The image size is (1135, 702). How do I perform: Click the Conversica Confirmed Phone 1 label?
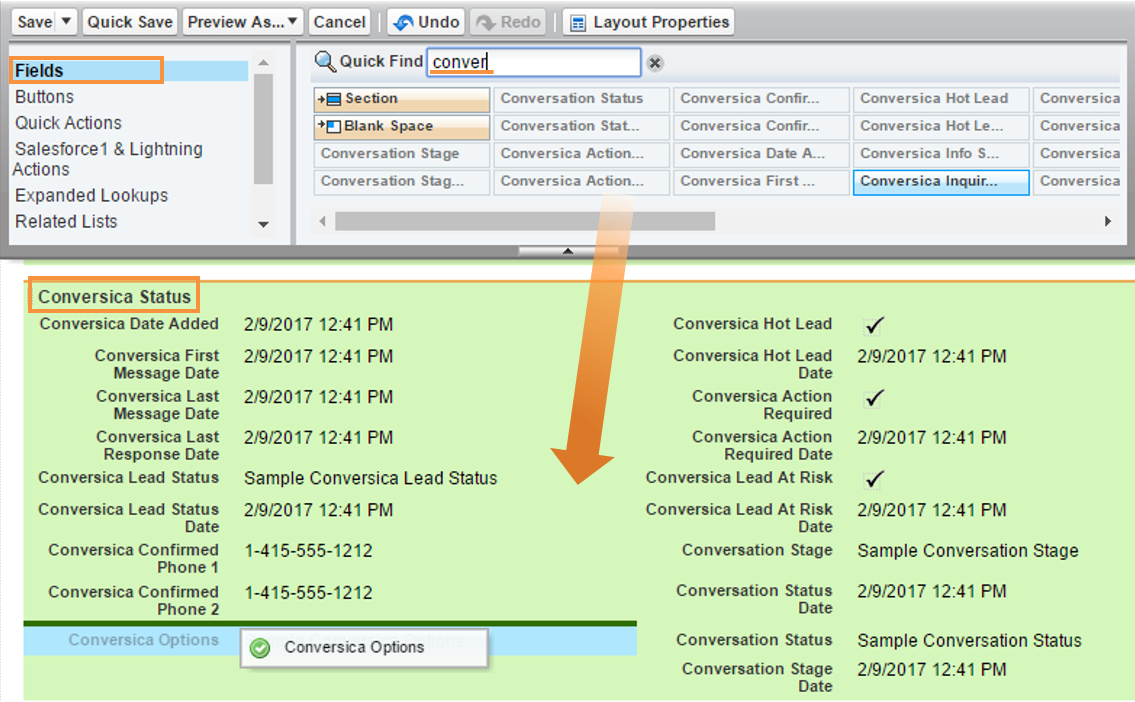pyautogui.click(x=133, y=558)
